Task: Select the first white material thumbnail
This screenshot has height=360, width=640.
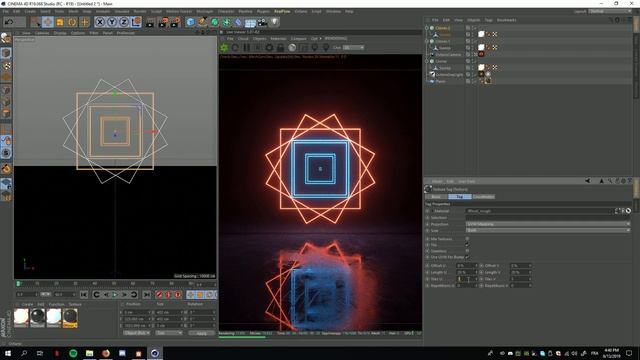Action: point(21,318)
